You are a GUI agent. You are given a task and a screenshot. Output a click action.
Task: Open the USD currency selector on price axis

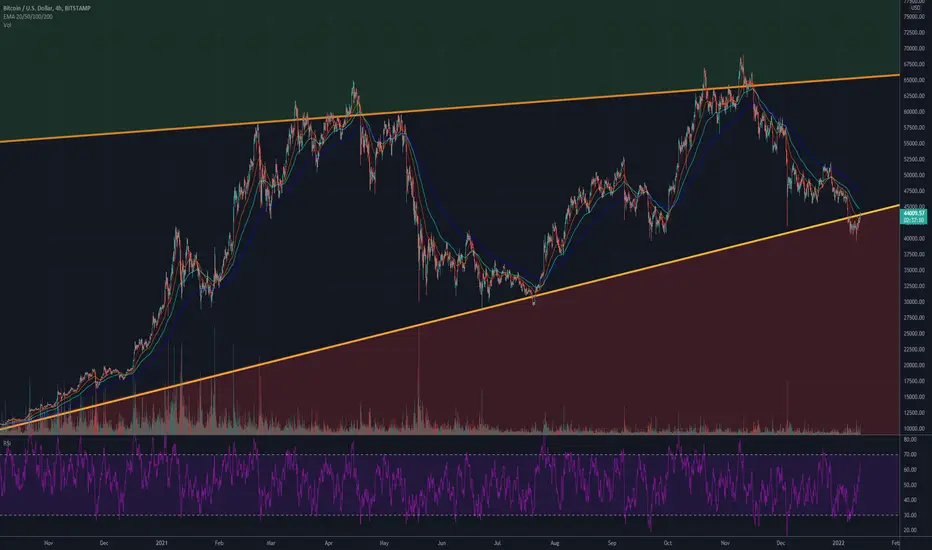click(915, 8)
